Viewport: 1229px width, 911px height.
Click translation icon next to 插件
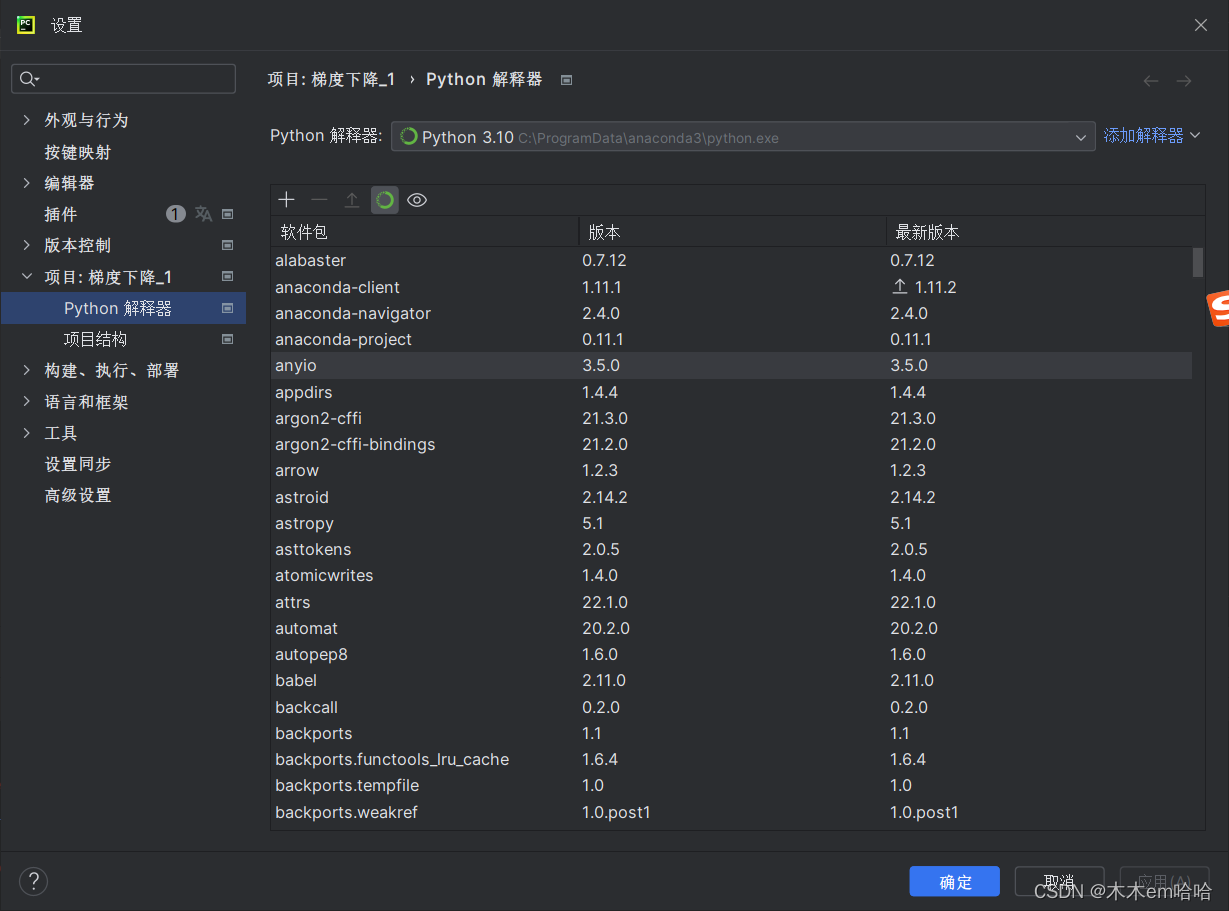(x=204, y=214)
